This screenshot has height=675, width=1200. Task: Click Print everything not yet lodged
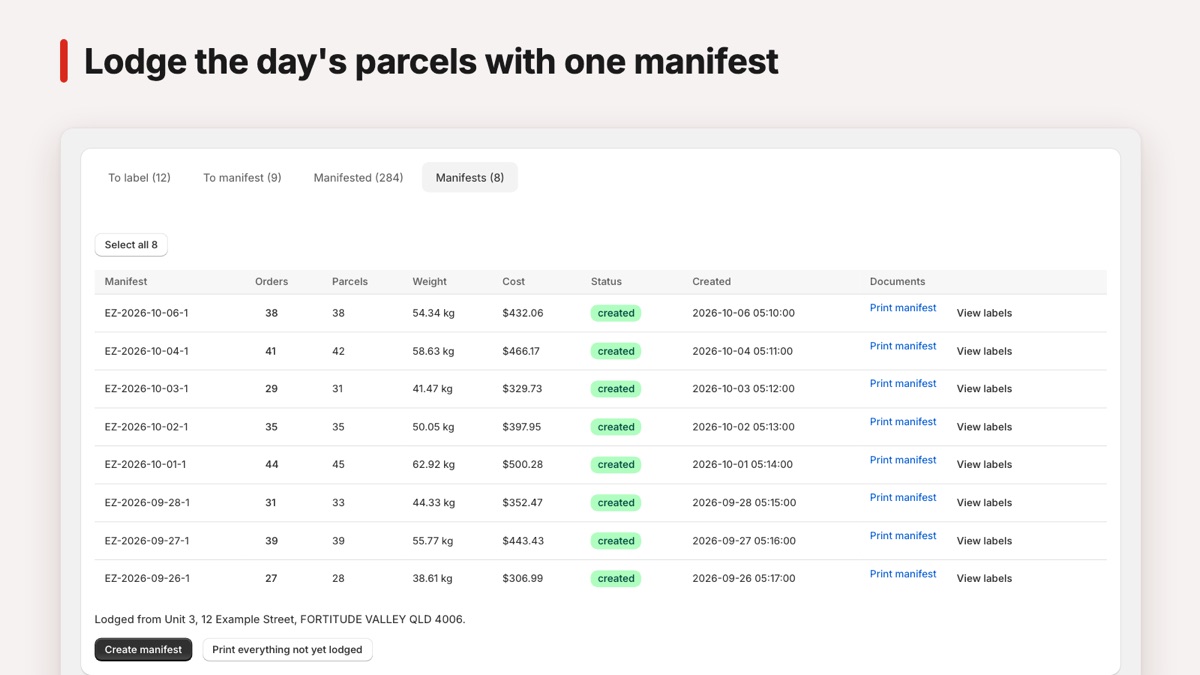(287, 650)
